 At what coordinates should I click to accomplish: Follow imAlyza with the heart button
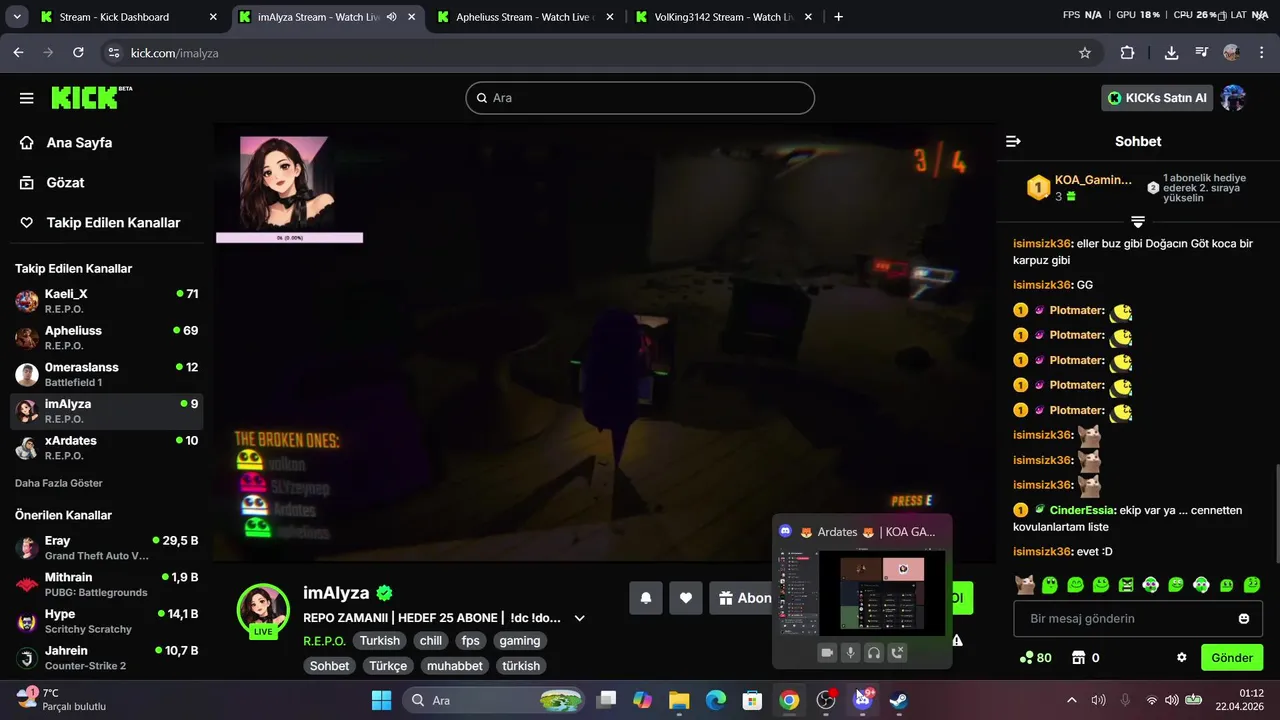[686, 598]
